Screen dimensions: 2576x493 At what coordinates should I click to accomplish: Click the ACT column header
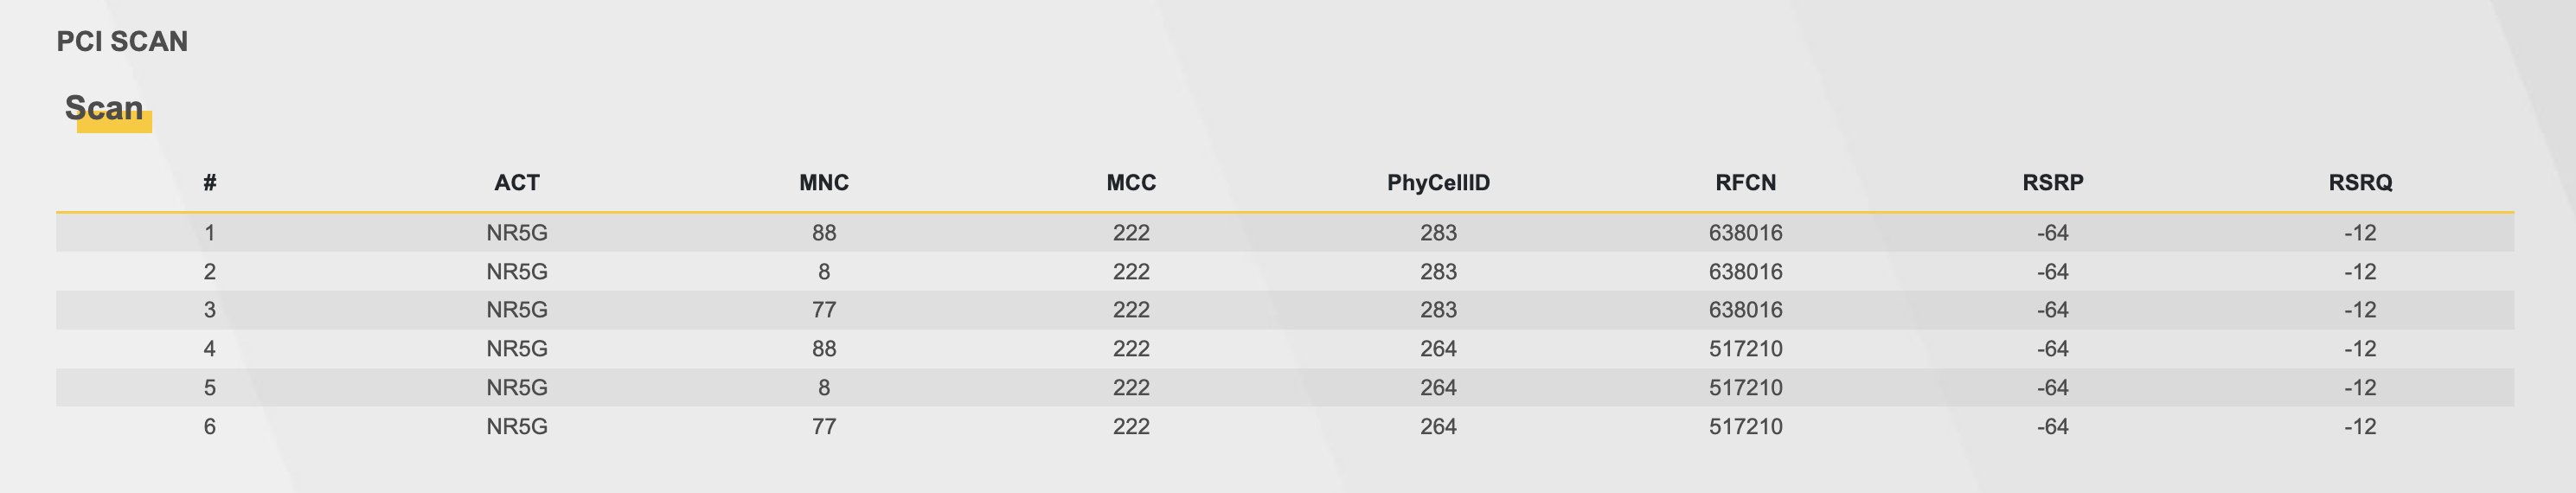(x=517, y=183)
